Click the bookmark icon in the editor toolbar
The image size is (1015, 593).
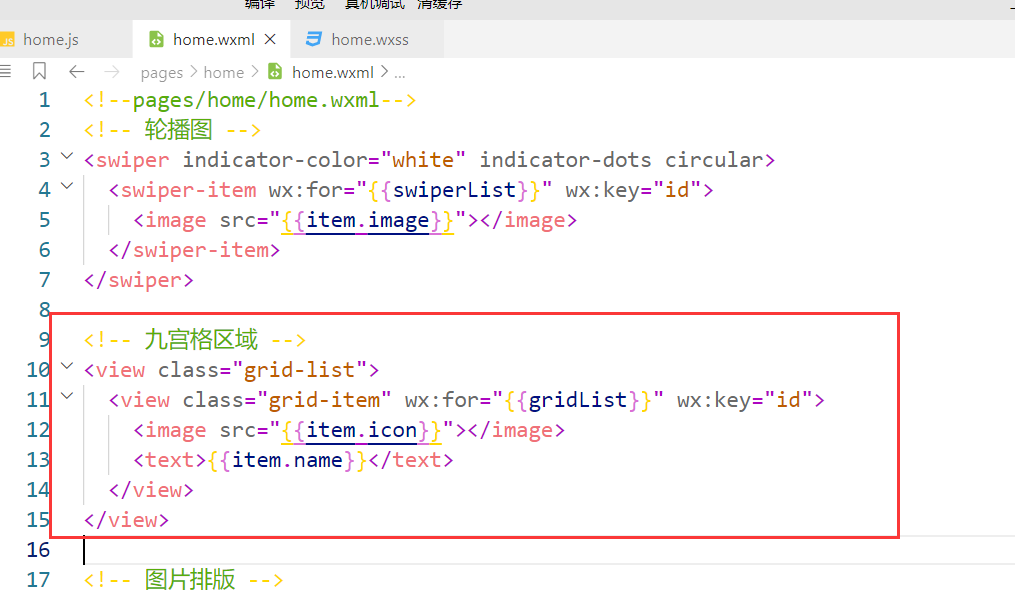tap(39, 71)
